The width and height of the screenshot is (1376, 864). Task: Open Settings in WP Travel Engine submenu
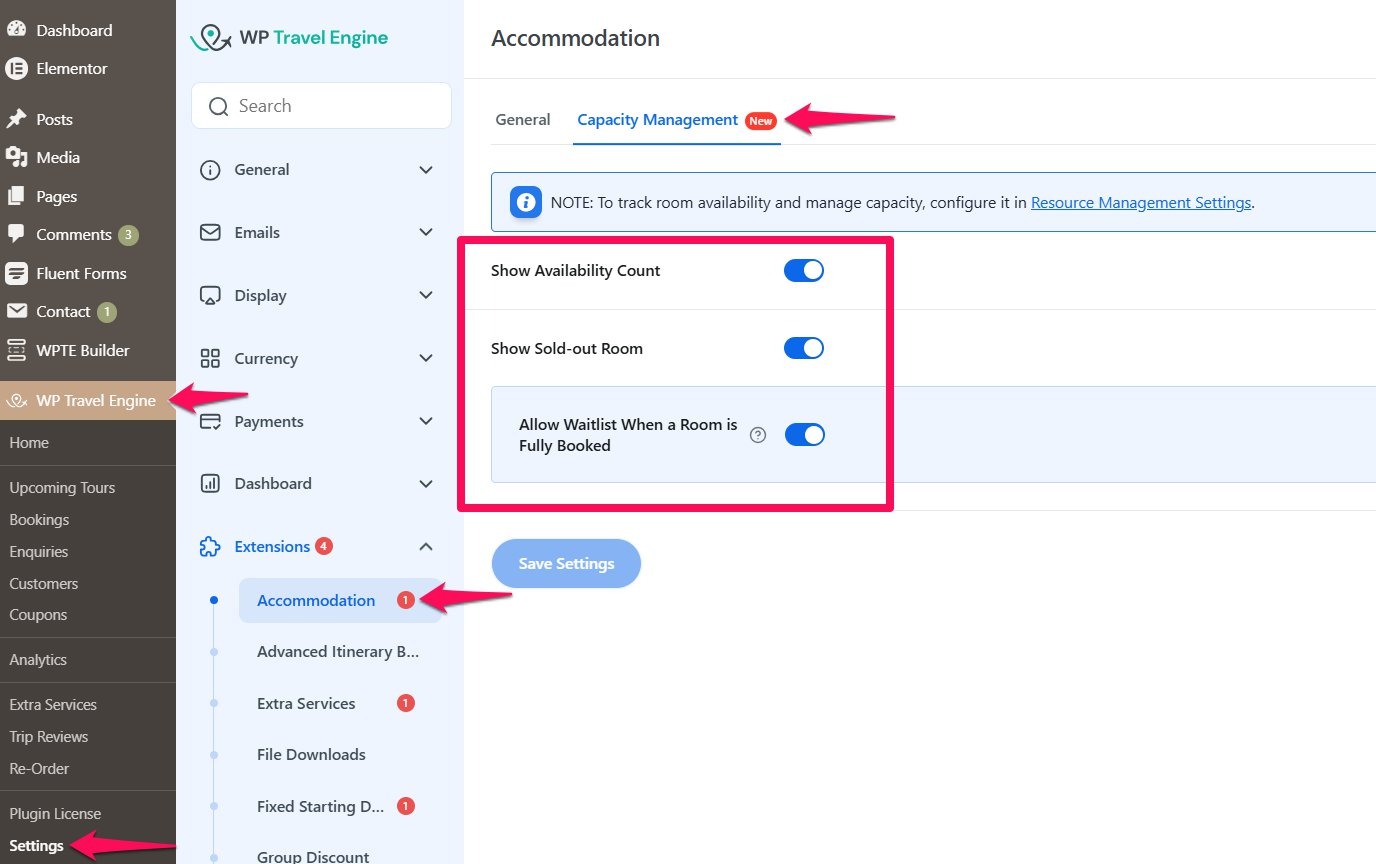[37, 846]
